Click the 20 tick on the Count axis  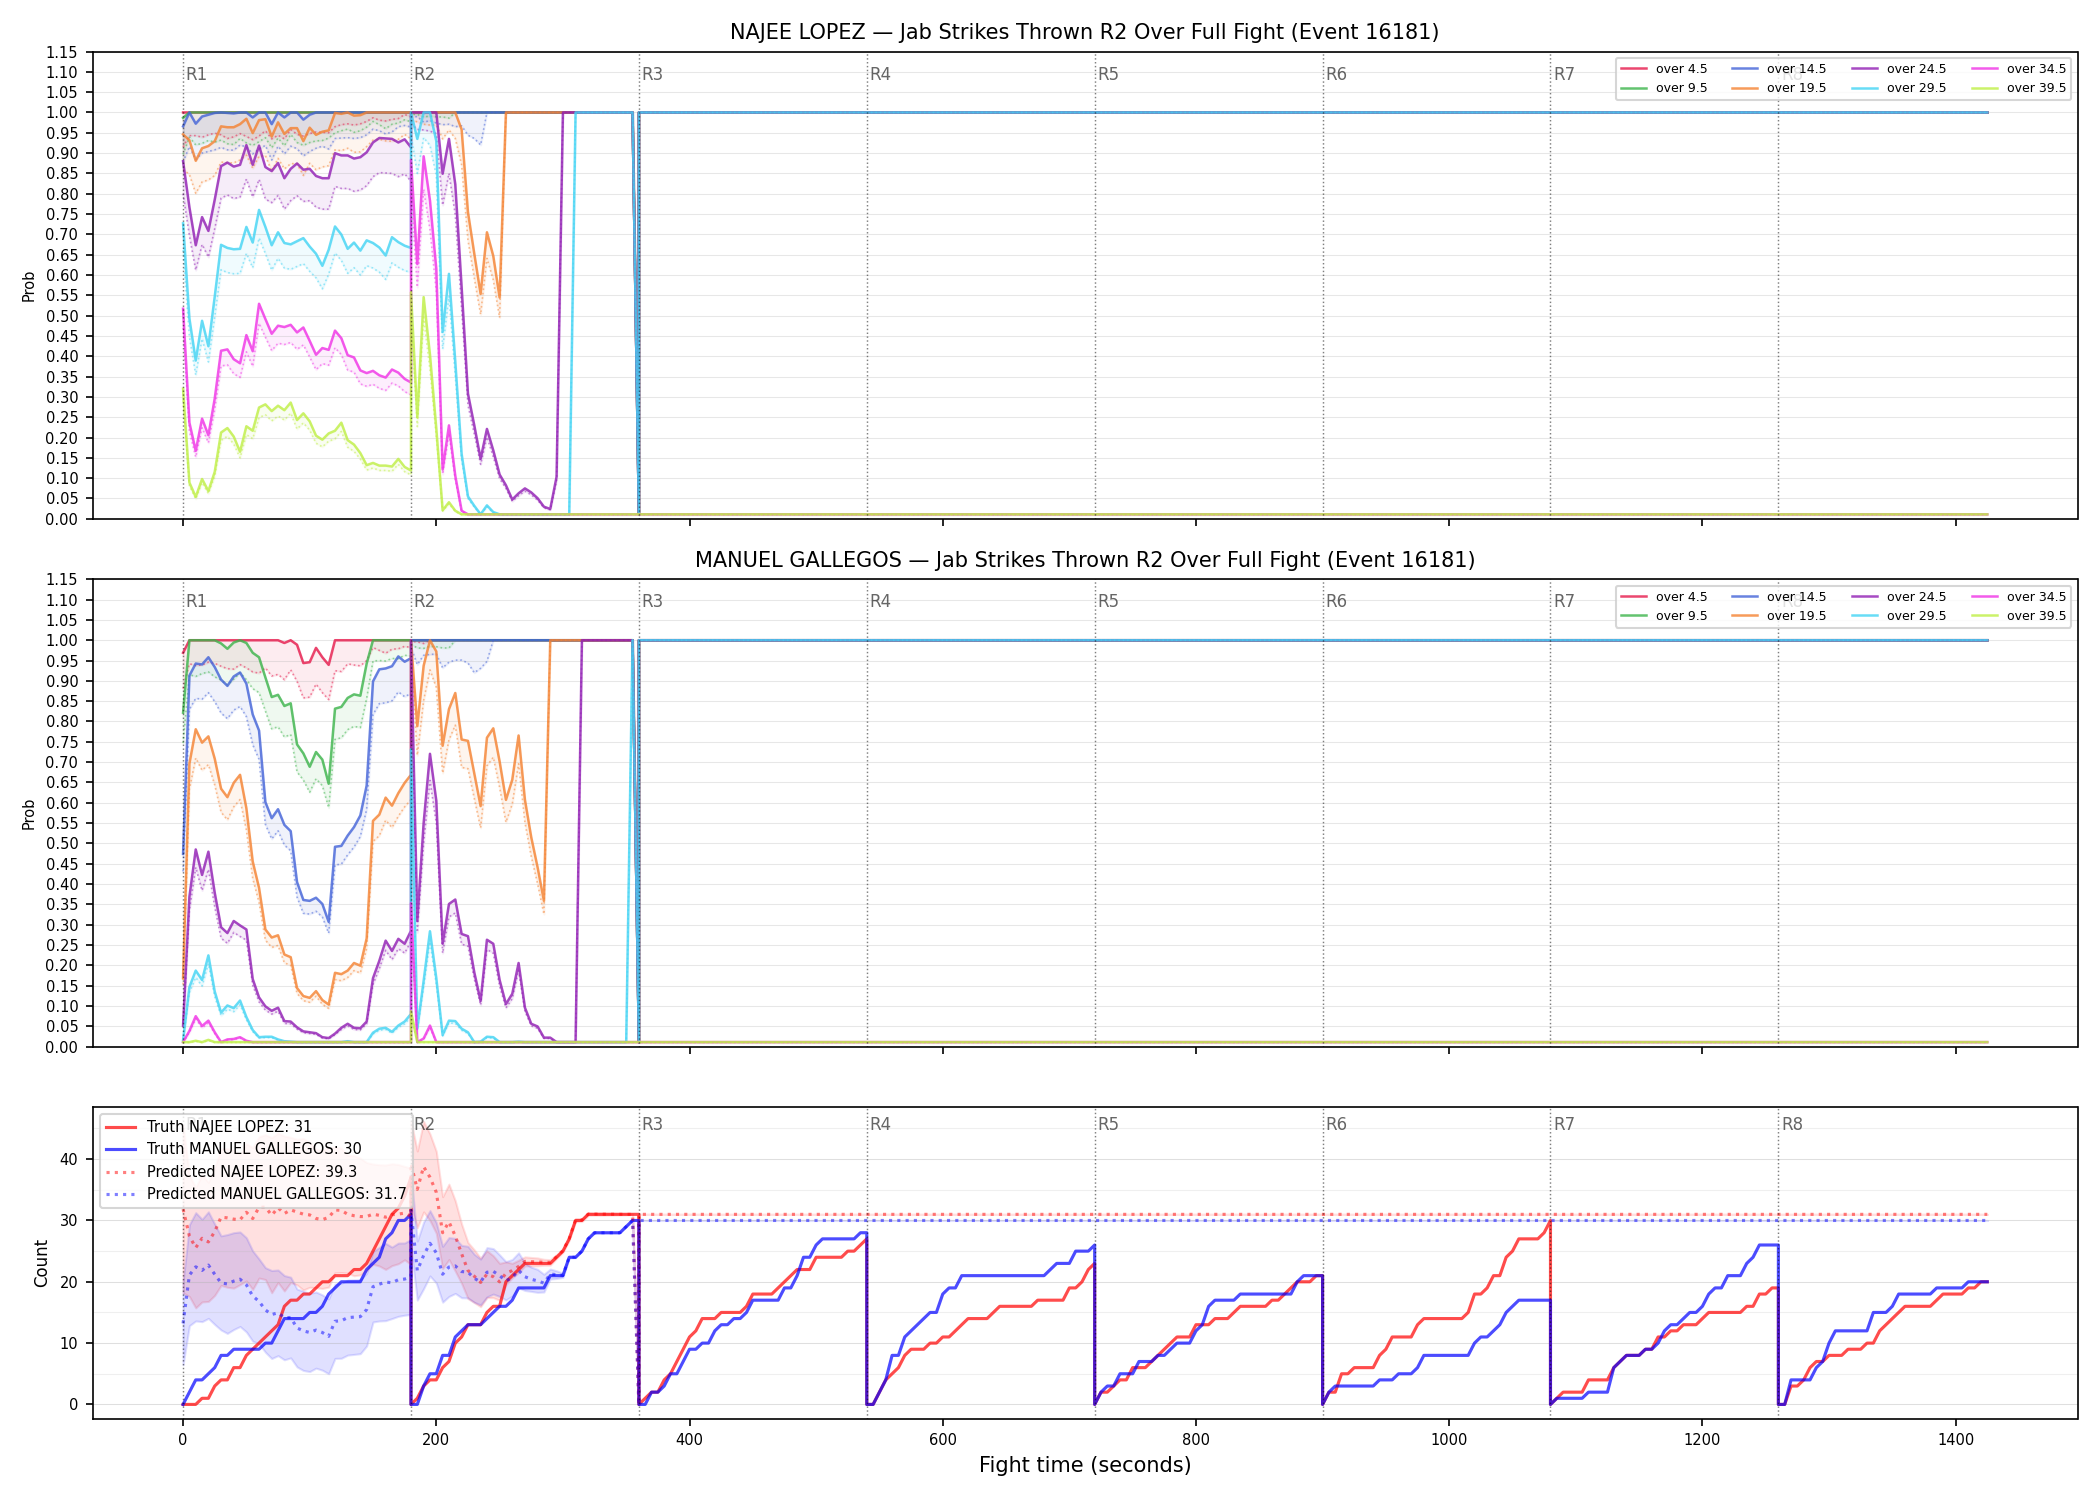(69, 1282)
